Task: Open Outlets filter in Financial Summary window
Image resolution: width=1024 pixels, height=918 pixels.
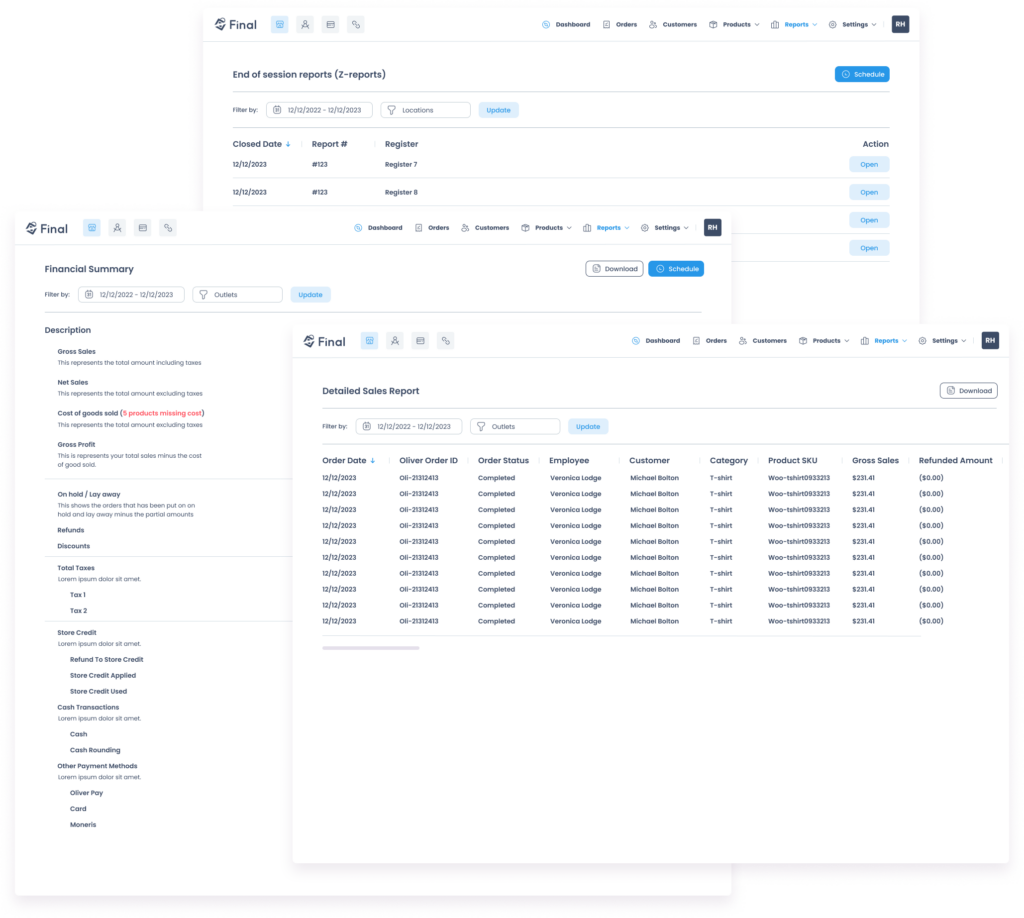Action: [x=238, y=295]
